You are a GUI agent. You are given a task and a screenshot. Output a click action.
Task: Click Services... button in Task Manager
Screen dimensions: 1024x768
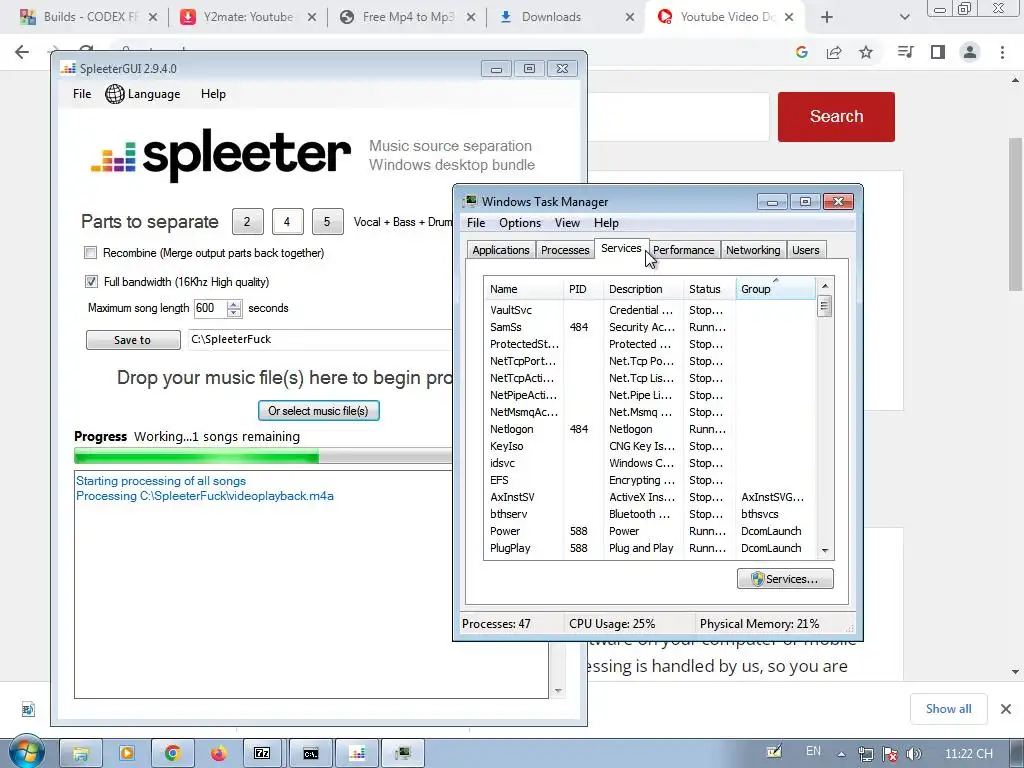tap(785, 579)
